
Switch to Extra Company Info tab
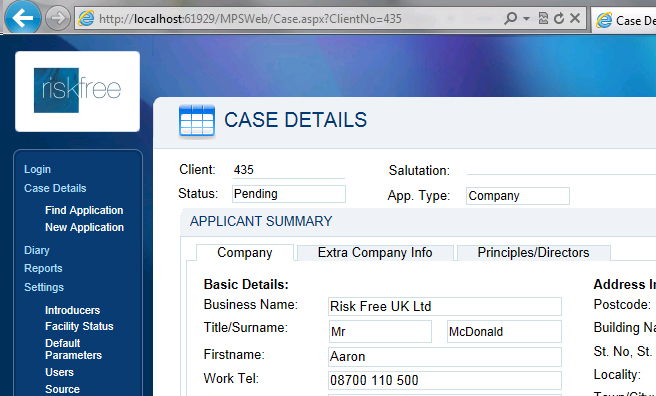click(375, 253)
